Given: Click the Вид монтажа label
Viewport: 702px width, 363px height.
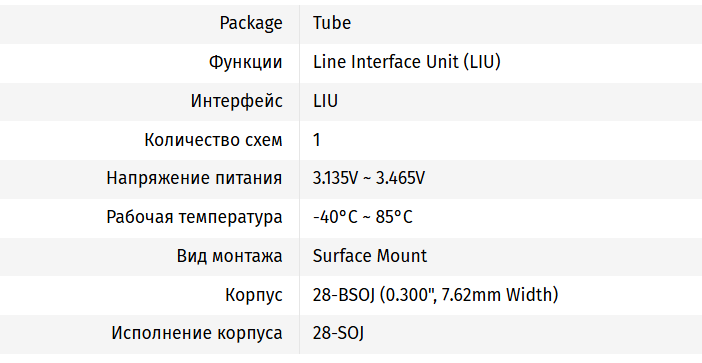Looking at the screenshot, I should [x=230, y=256].
